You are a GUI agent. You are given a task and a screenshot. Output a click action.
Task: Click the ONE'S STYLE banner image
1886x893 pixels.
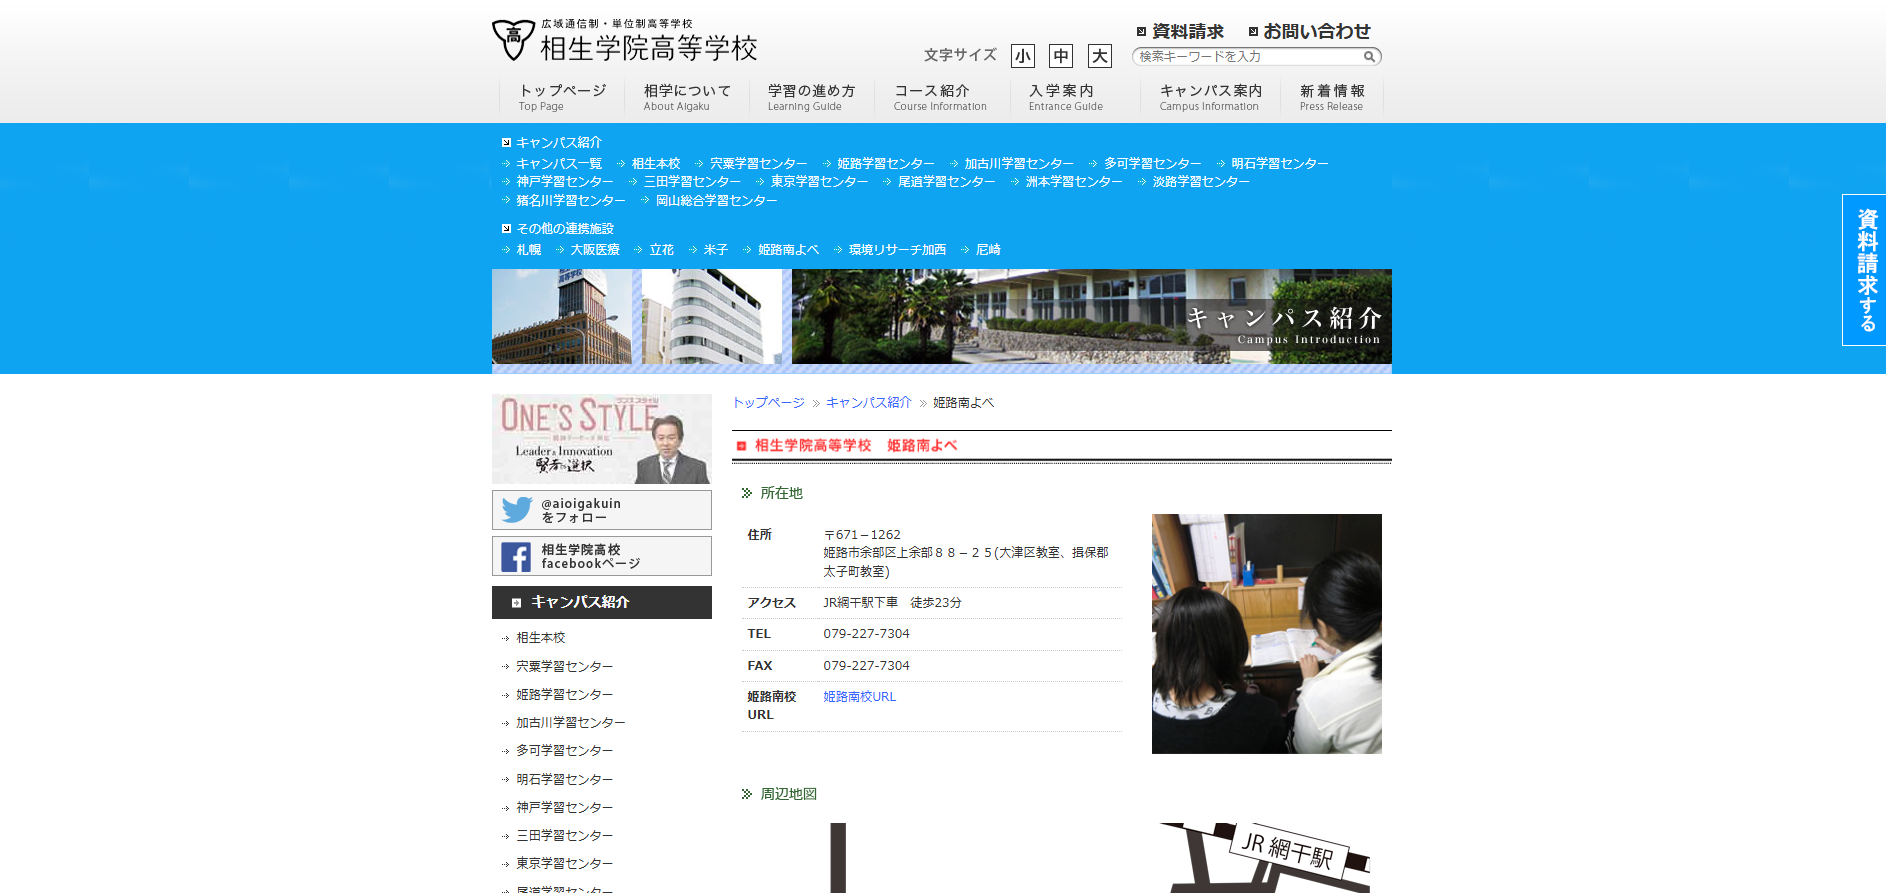pyautogui.click(x=601, y=439)
